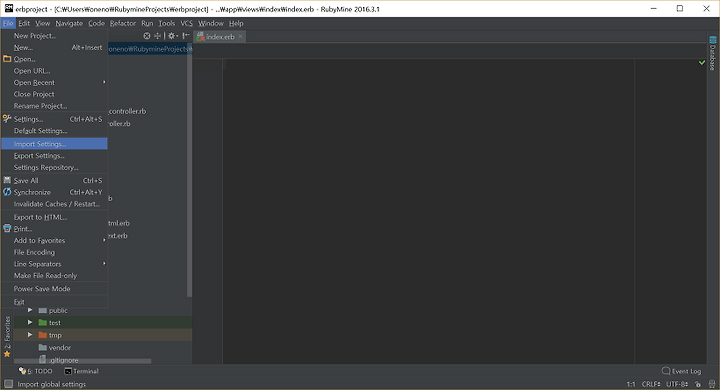Open the Help menu

[x=236, y=23]
